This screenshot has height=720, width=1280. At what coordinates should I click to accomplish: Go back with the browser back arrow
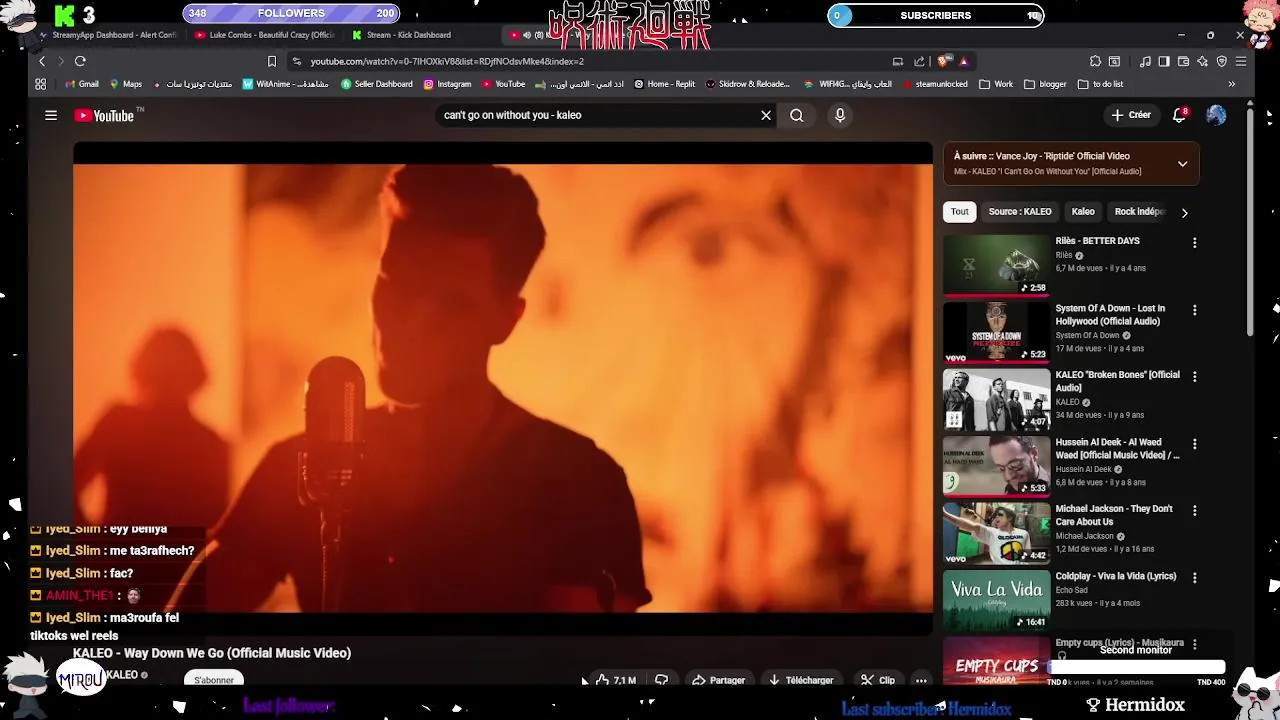coord(42,61)
